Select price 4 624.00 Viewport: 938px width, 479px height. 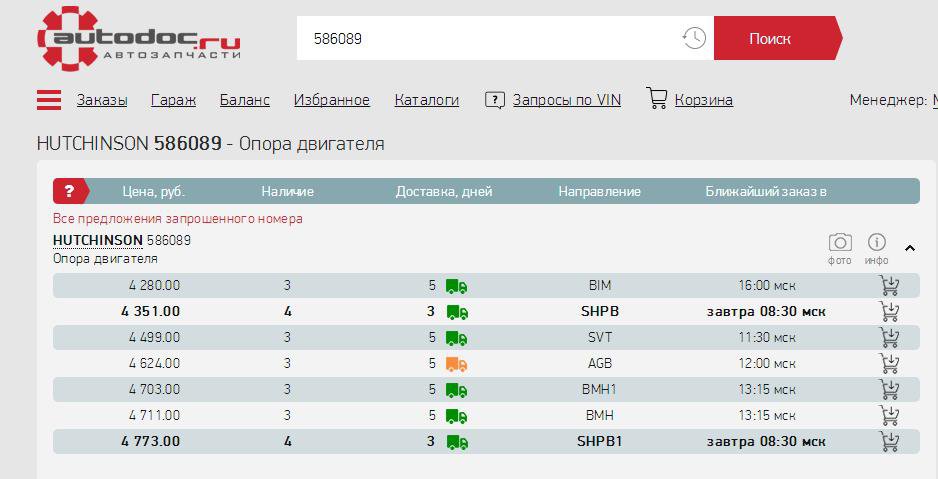point(154,364)
